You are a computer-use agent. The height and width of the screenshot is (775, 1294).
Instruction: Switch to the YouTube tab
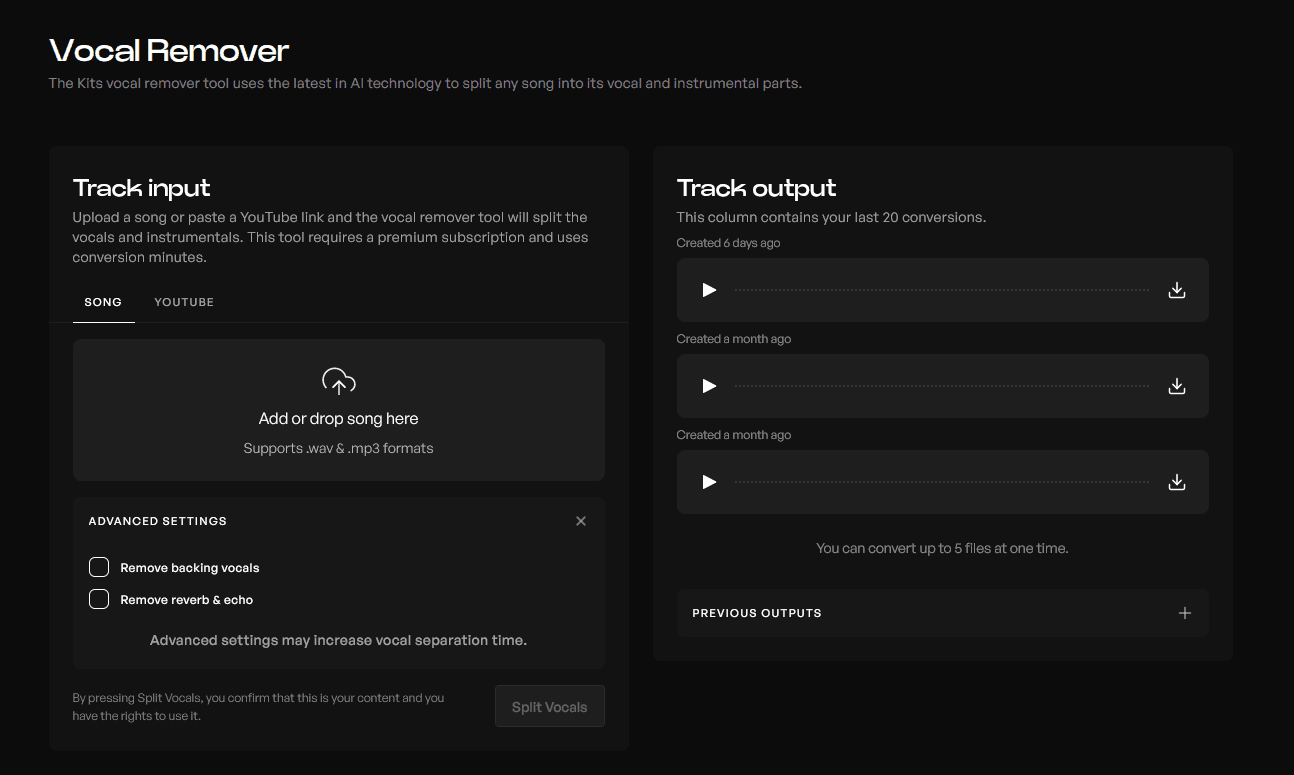(x=184, y=302)
